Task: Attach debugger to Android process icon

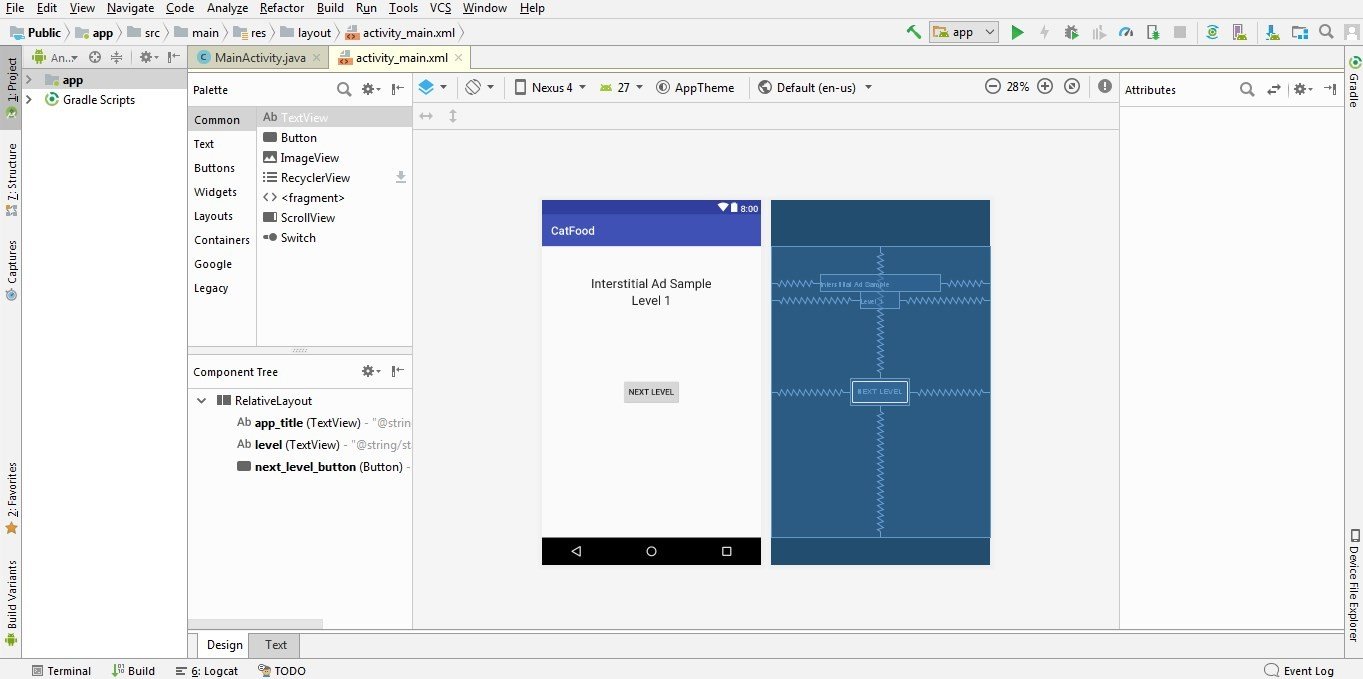Action: pos(1153,32)
